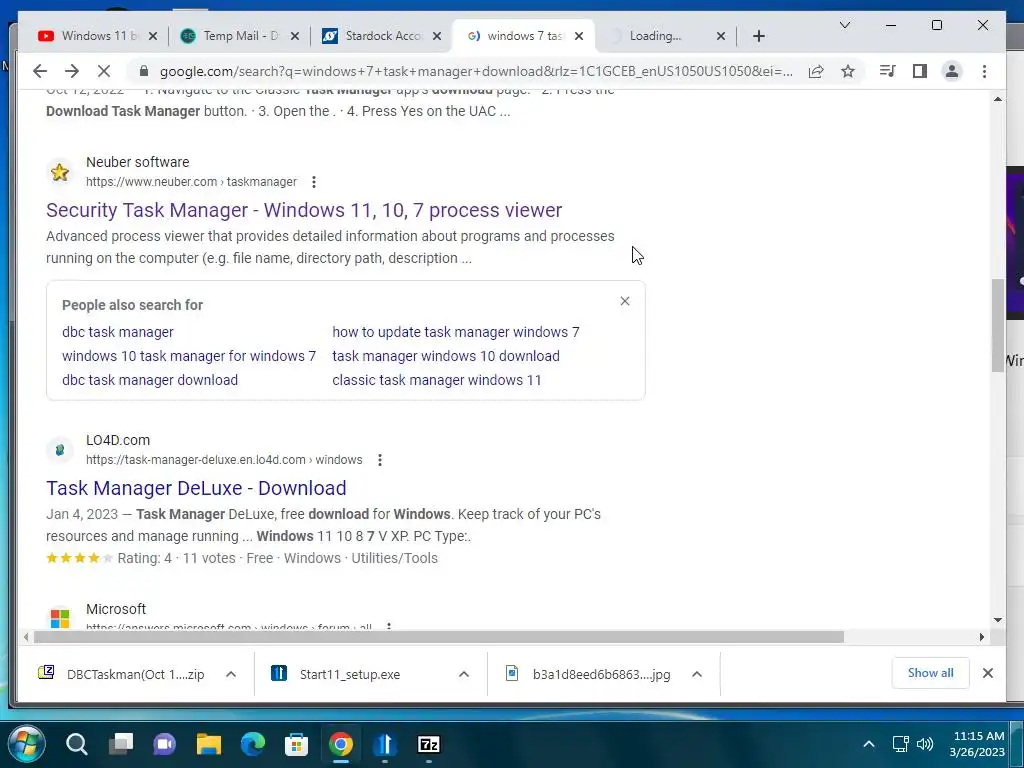Viewport: 1024px width, 768px height.
Task: Switch to Start11 app on taskbar
Action: coord(385,744)
